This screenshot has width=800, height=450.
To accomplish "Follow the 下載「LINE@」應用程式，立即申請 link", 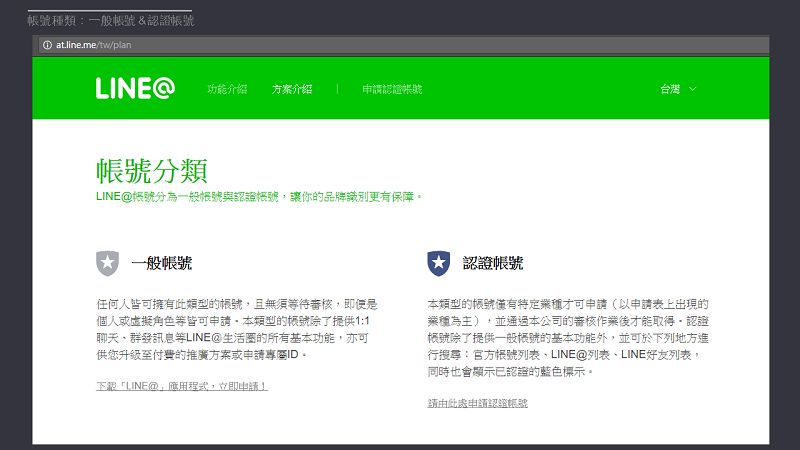I will [x=182, y=386].
